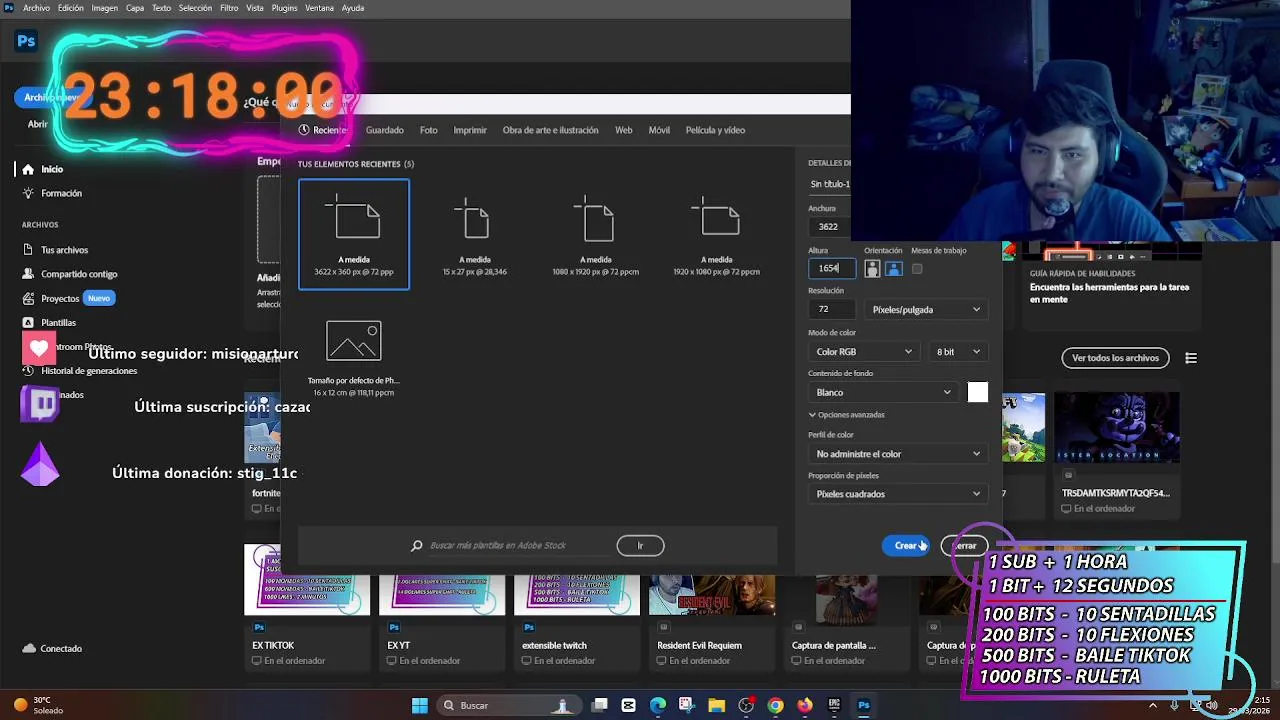Click the Ir button for Adobe Stock search

coord(640,545)
